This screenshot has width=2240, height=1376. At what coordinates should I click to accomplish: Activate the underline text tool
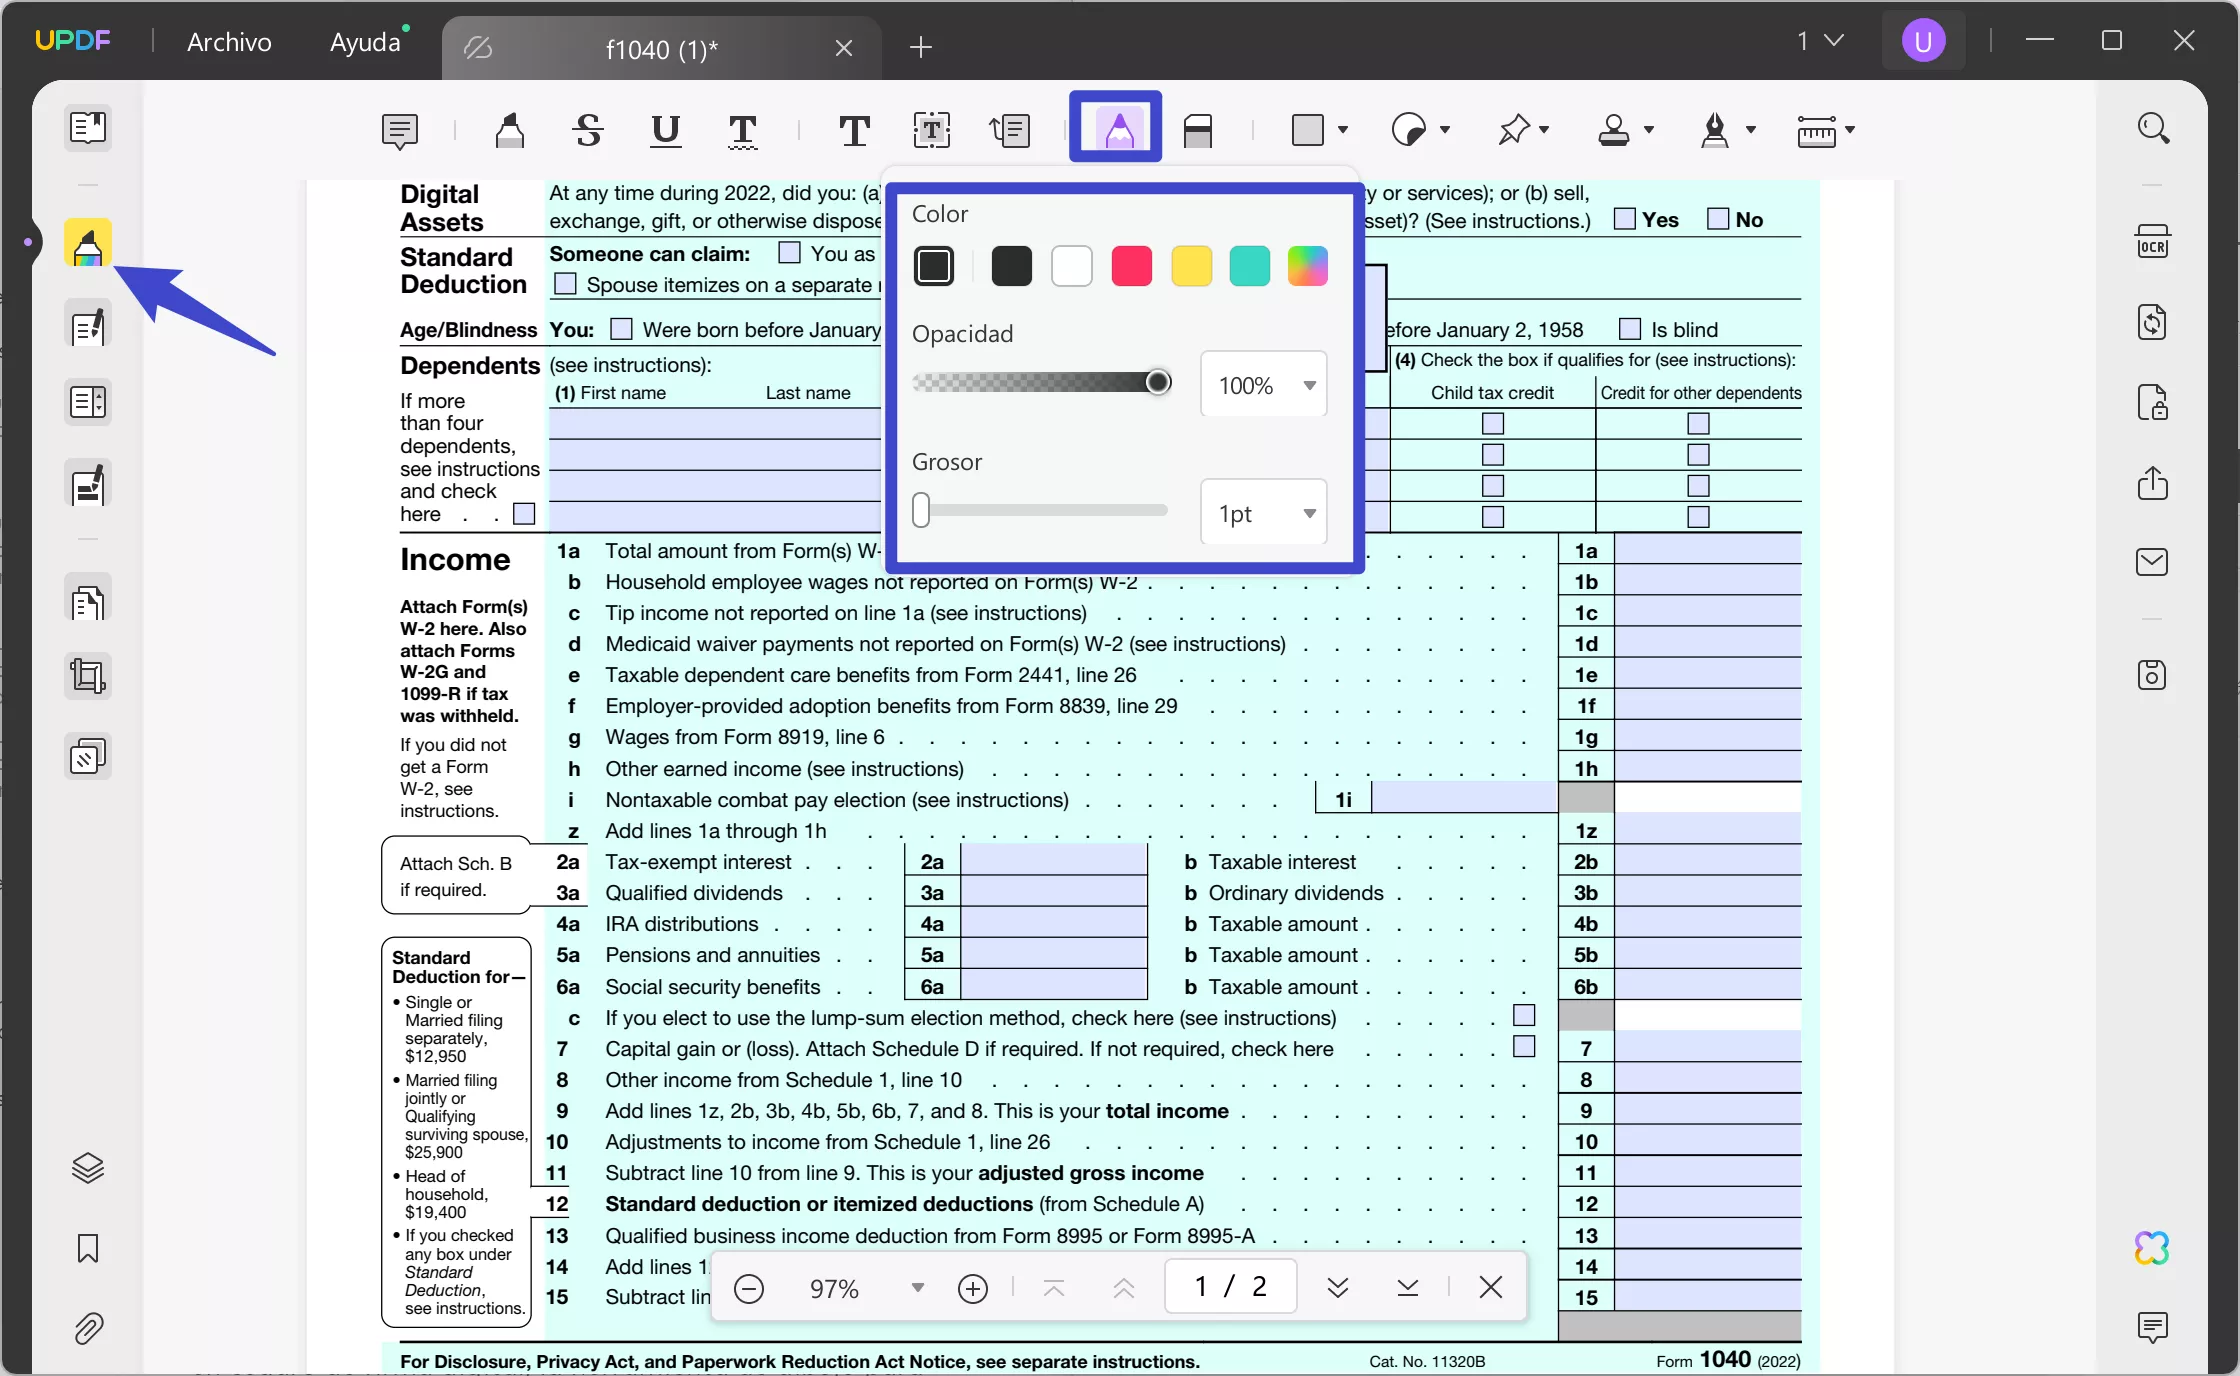pos(665,130)
